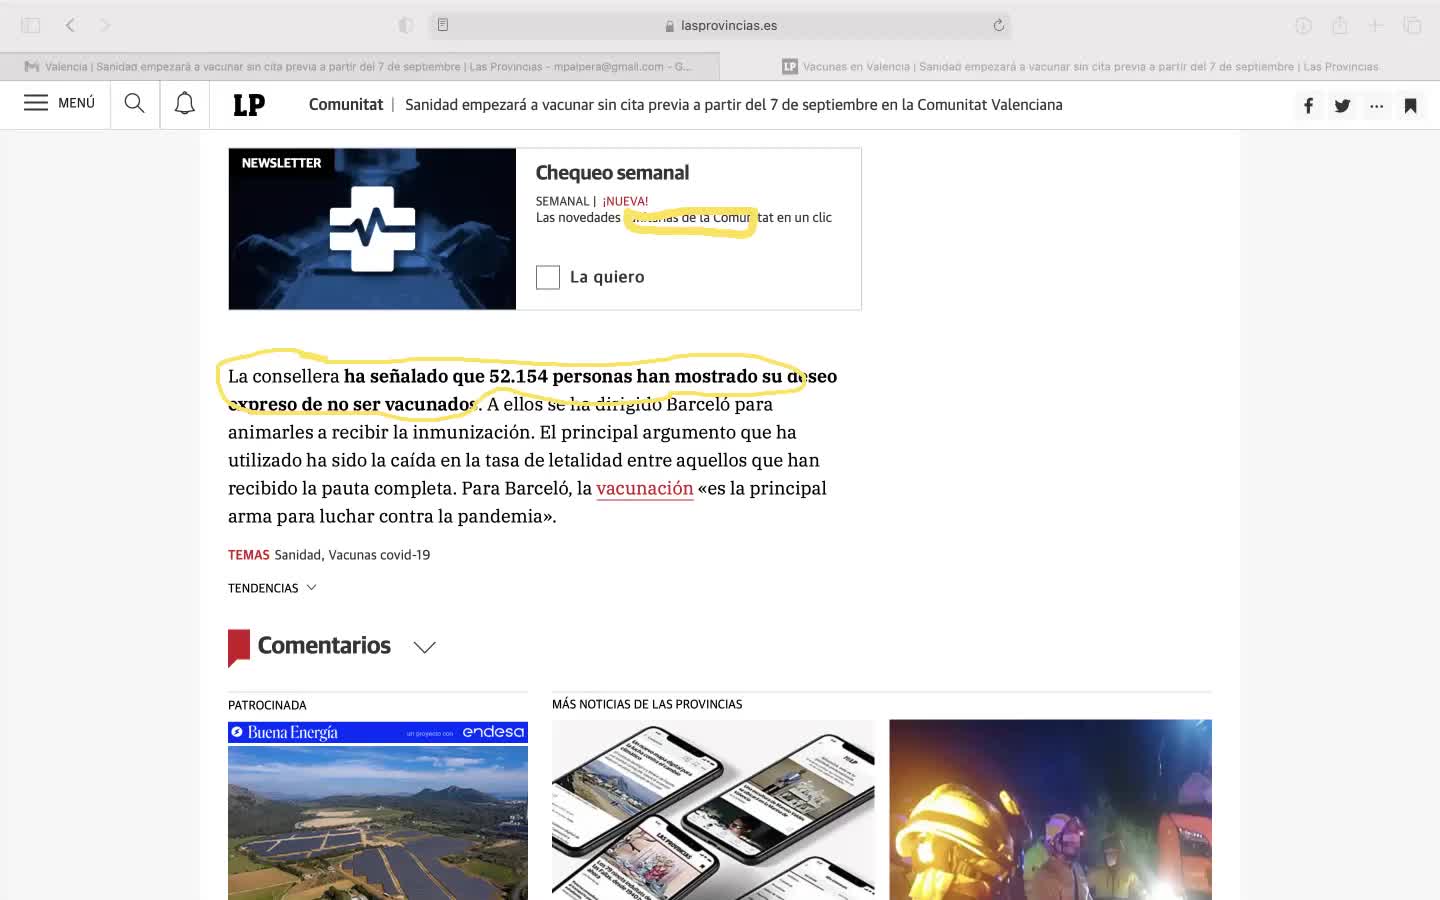Switch to the Gmail tab
Viewport: 1440px width, 900px height.
tap(360, 66)
